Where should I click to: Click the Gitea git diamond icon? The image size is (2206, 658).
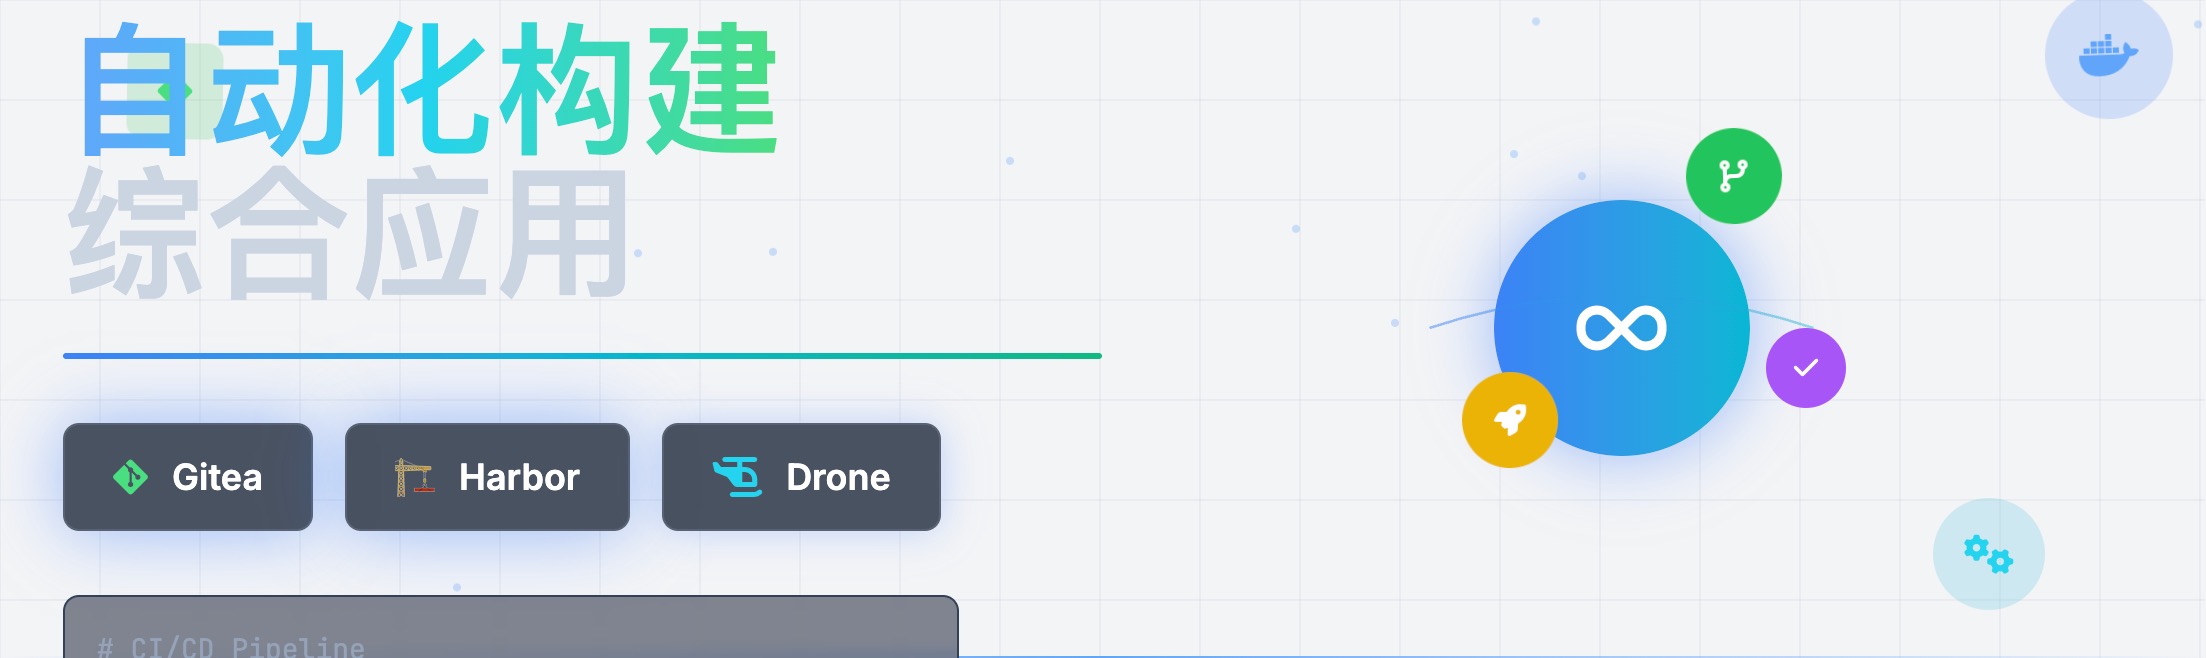[130, 477]
